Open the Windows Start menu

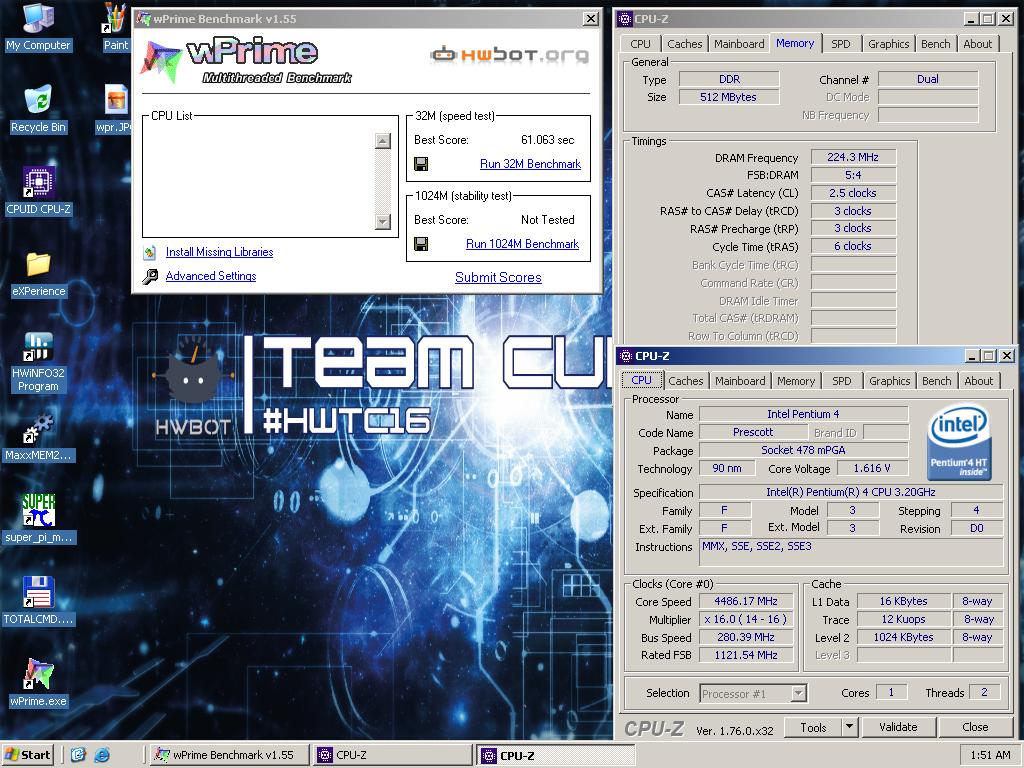[x=27, y=756]
